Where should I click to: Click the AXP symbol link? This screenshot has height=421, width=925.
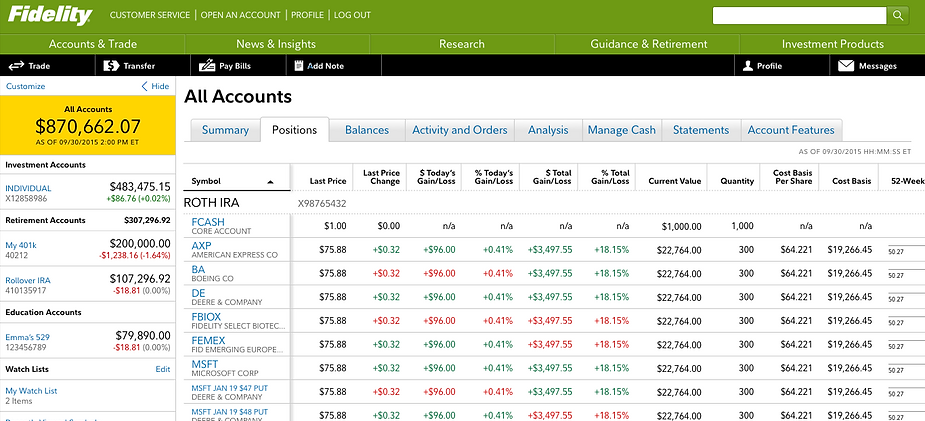coord(201,245)
